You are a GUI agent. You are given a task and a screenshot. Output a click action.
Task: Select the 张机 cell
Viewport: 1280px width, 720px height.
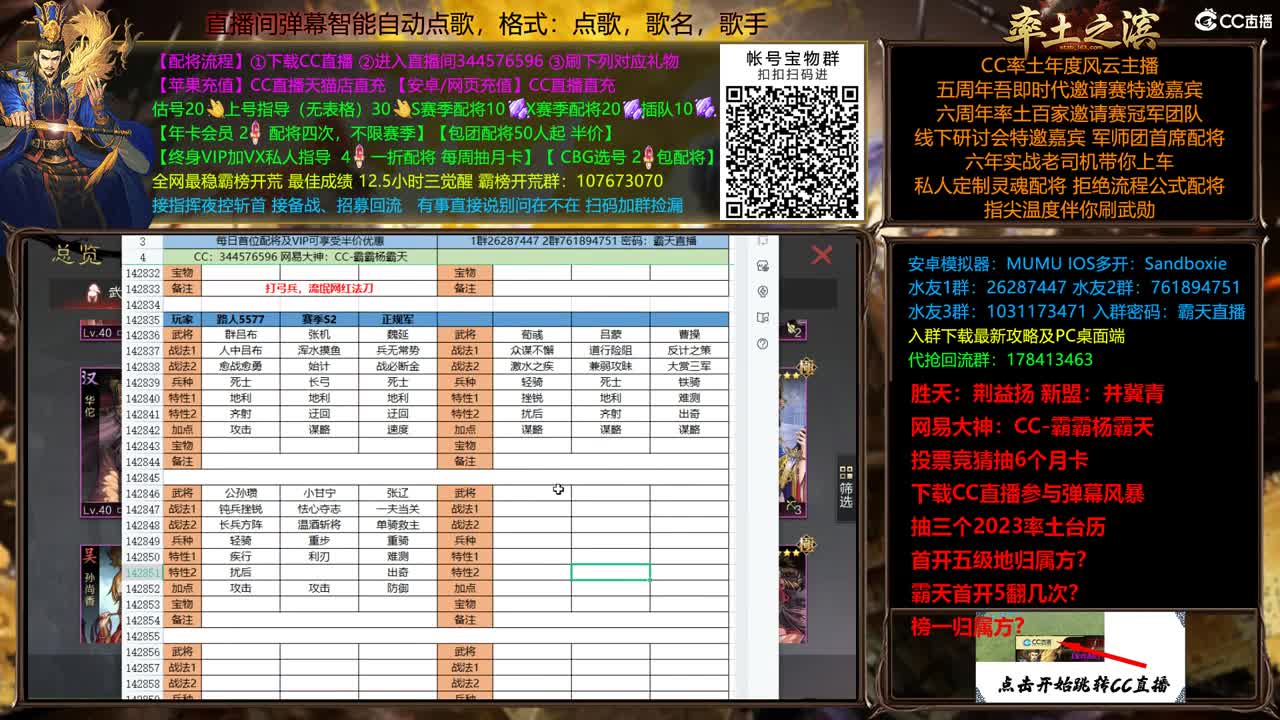pos(319,335)
